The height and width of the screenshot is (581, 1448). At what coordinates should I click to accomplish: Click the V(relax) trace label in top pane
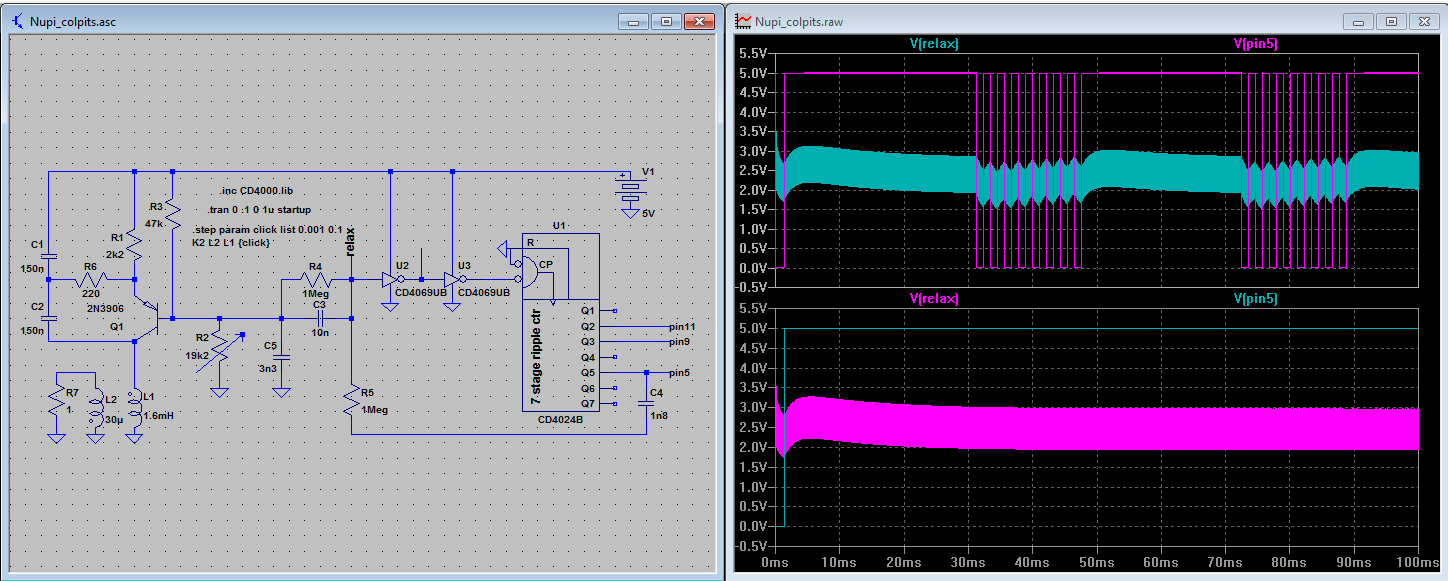coord(933,43)
